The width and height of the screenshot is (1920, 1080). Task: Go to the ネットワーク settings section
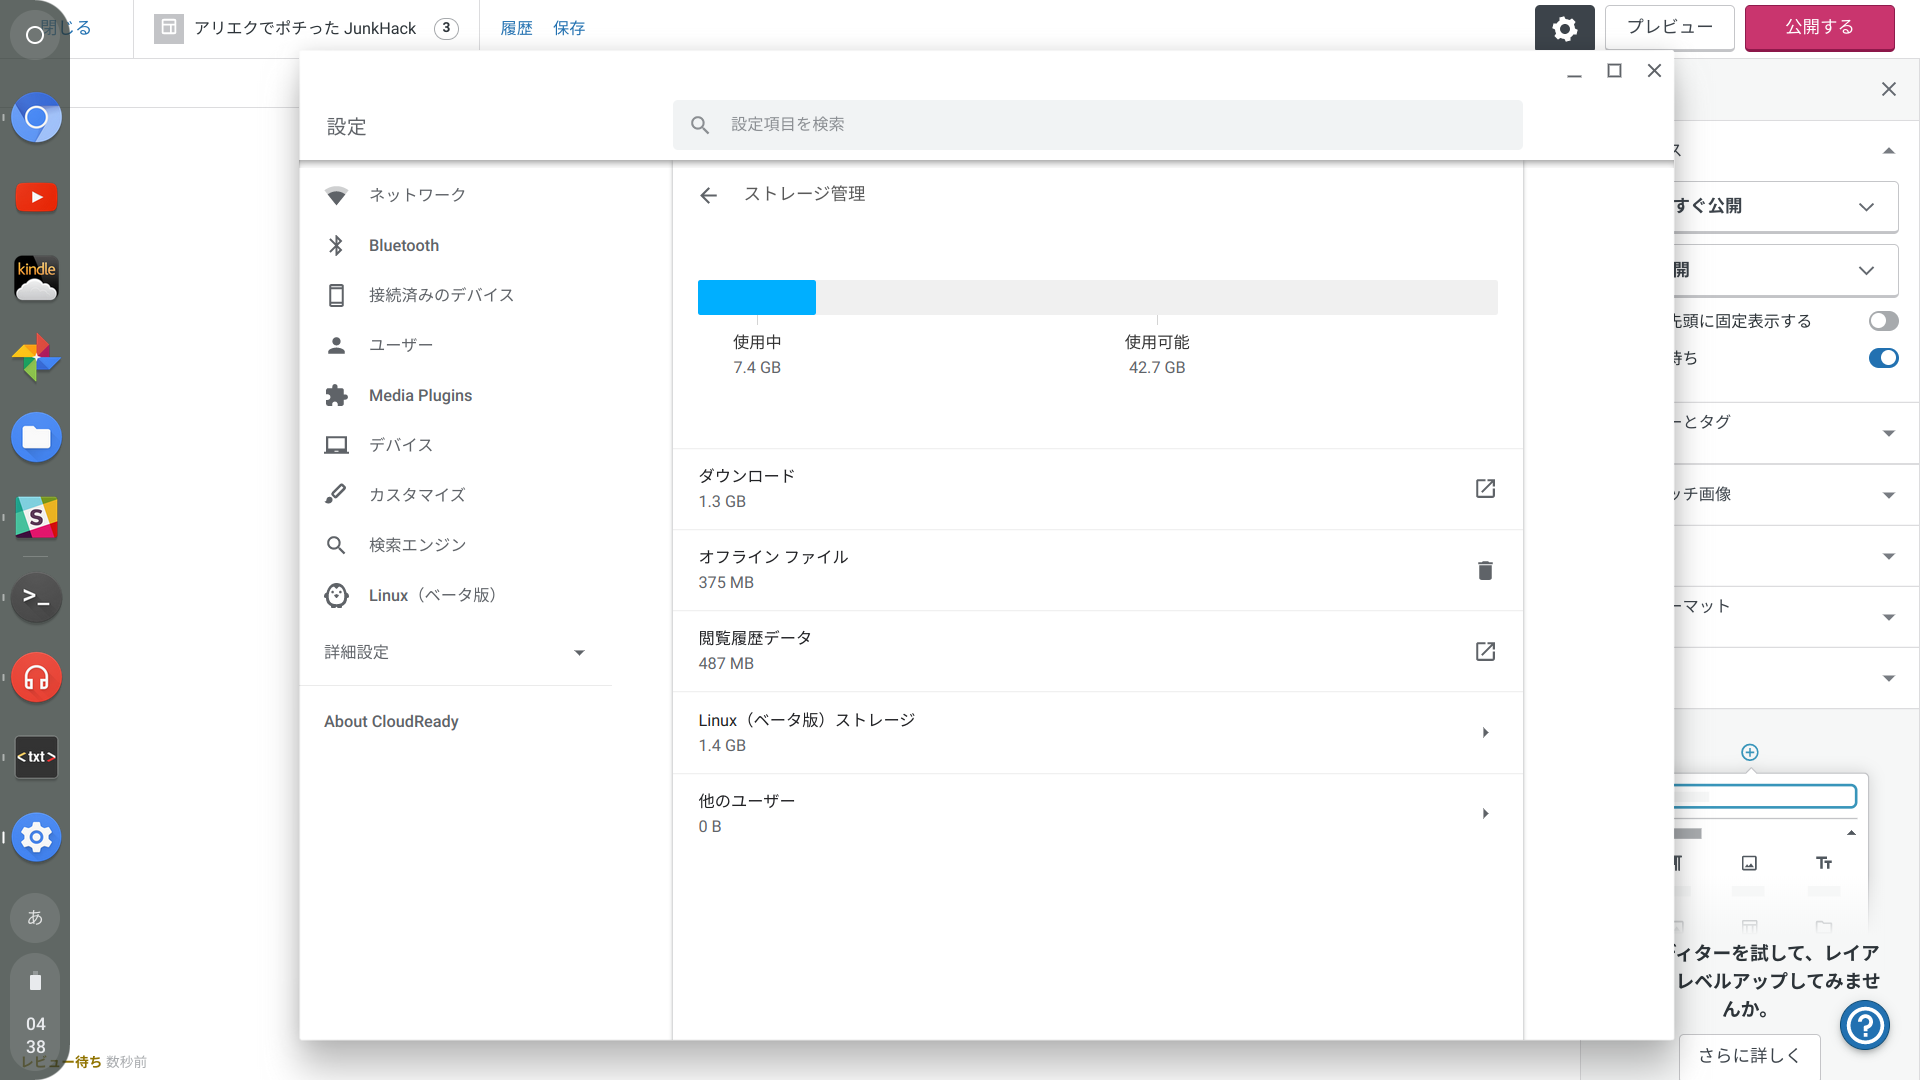coord(416,195)
